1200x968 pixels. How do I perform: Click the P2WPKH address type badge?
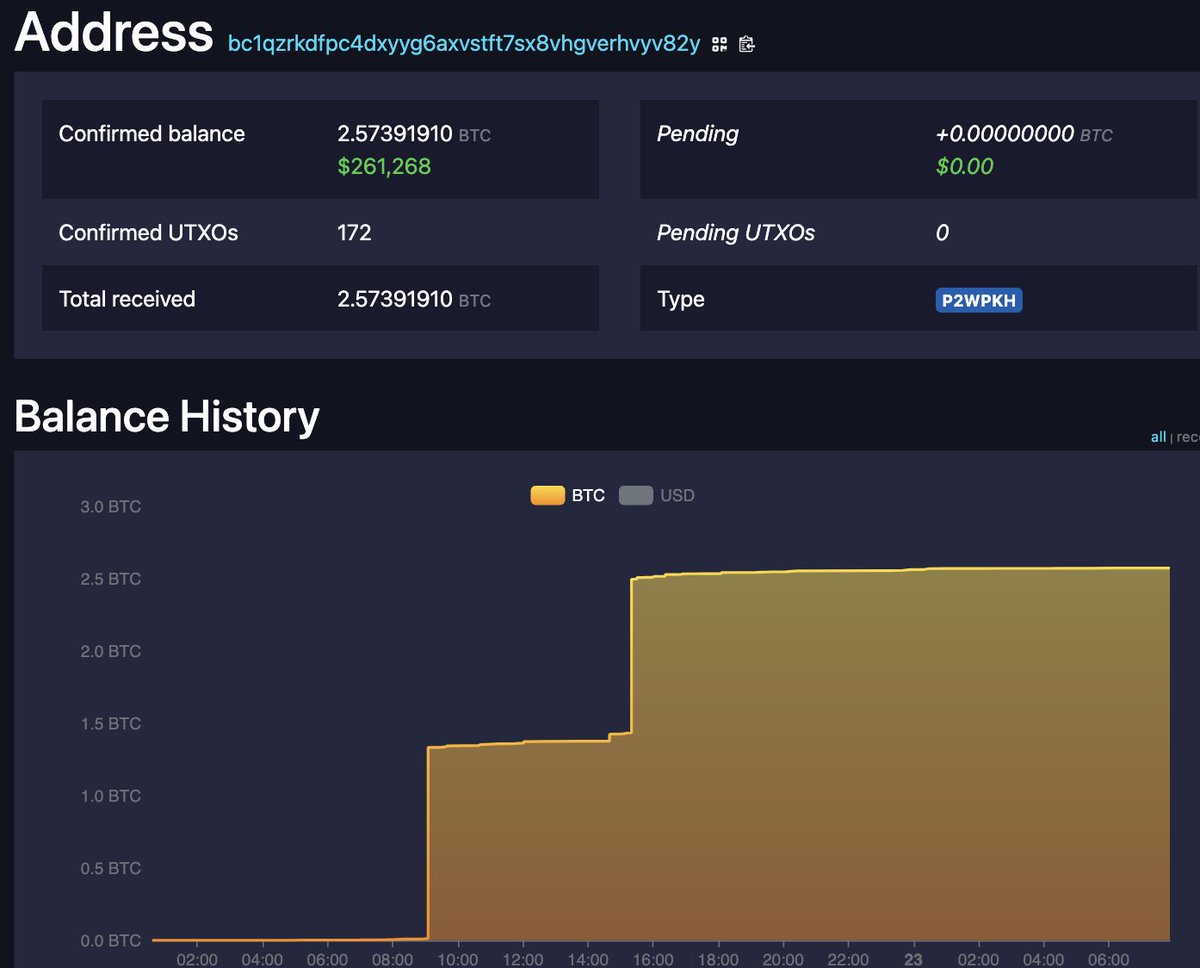978,299
